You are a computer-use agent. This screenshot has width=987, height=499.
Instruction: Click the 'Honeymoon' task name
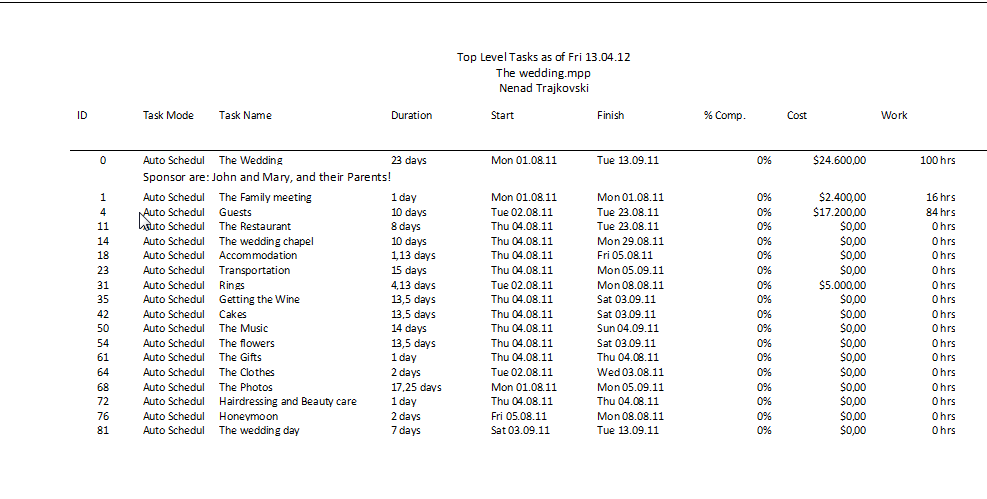pyautogui.click(x=248, y=416)
